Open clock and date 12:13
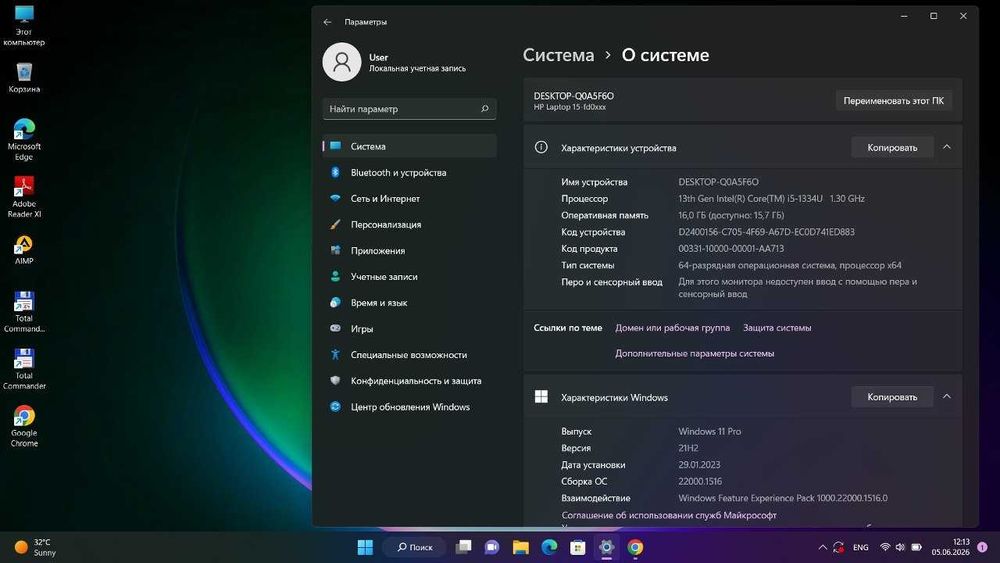The height and width of the screenshot is (563, 1000). click(950, 547)
